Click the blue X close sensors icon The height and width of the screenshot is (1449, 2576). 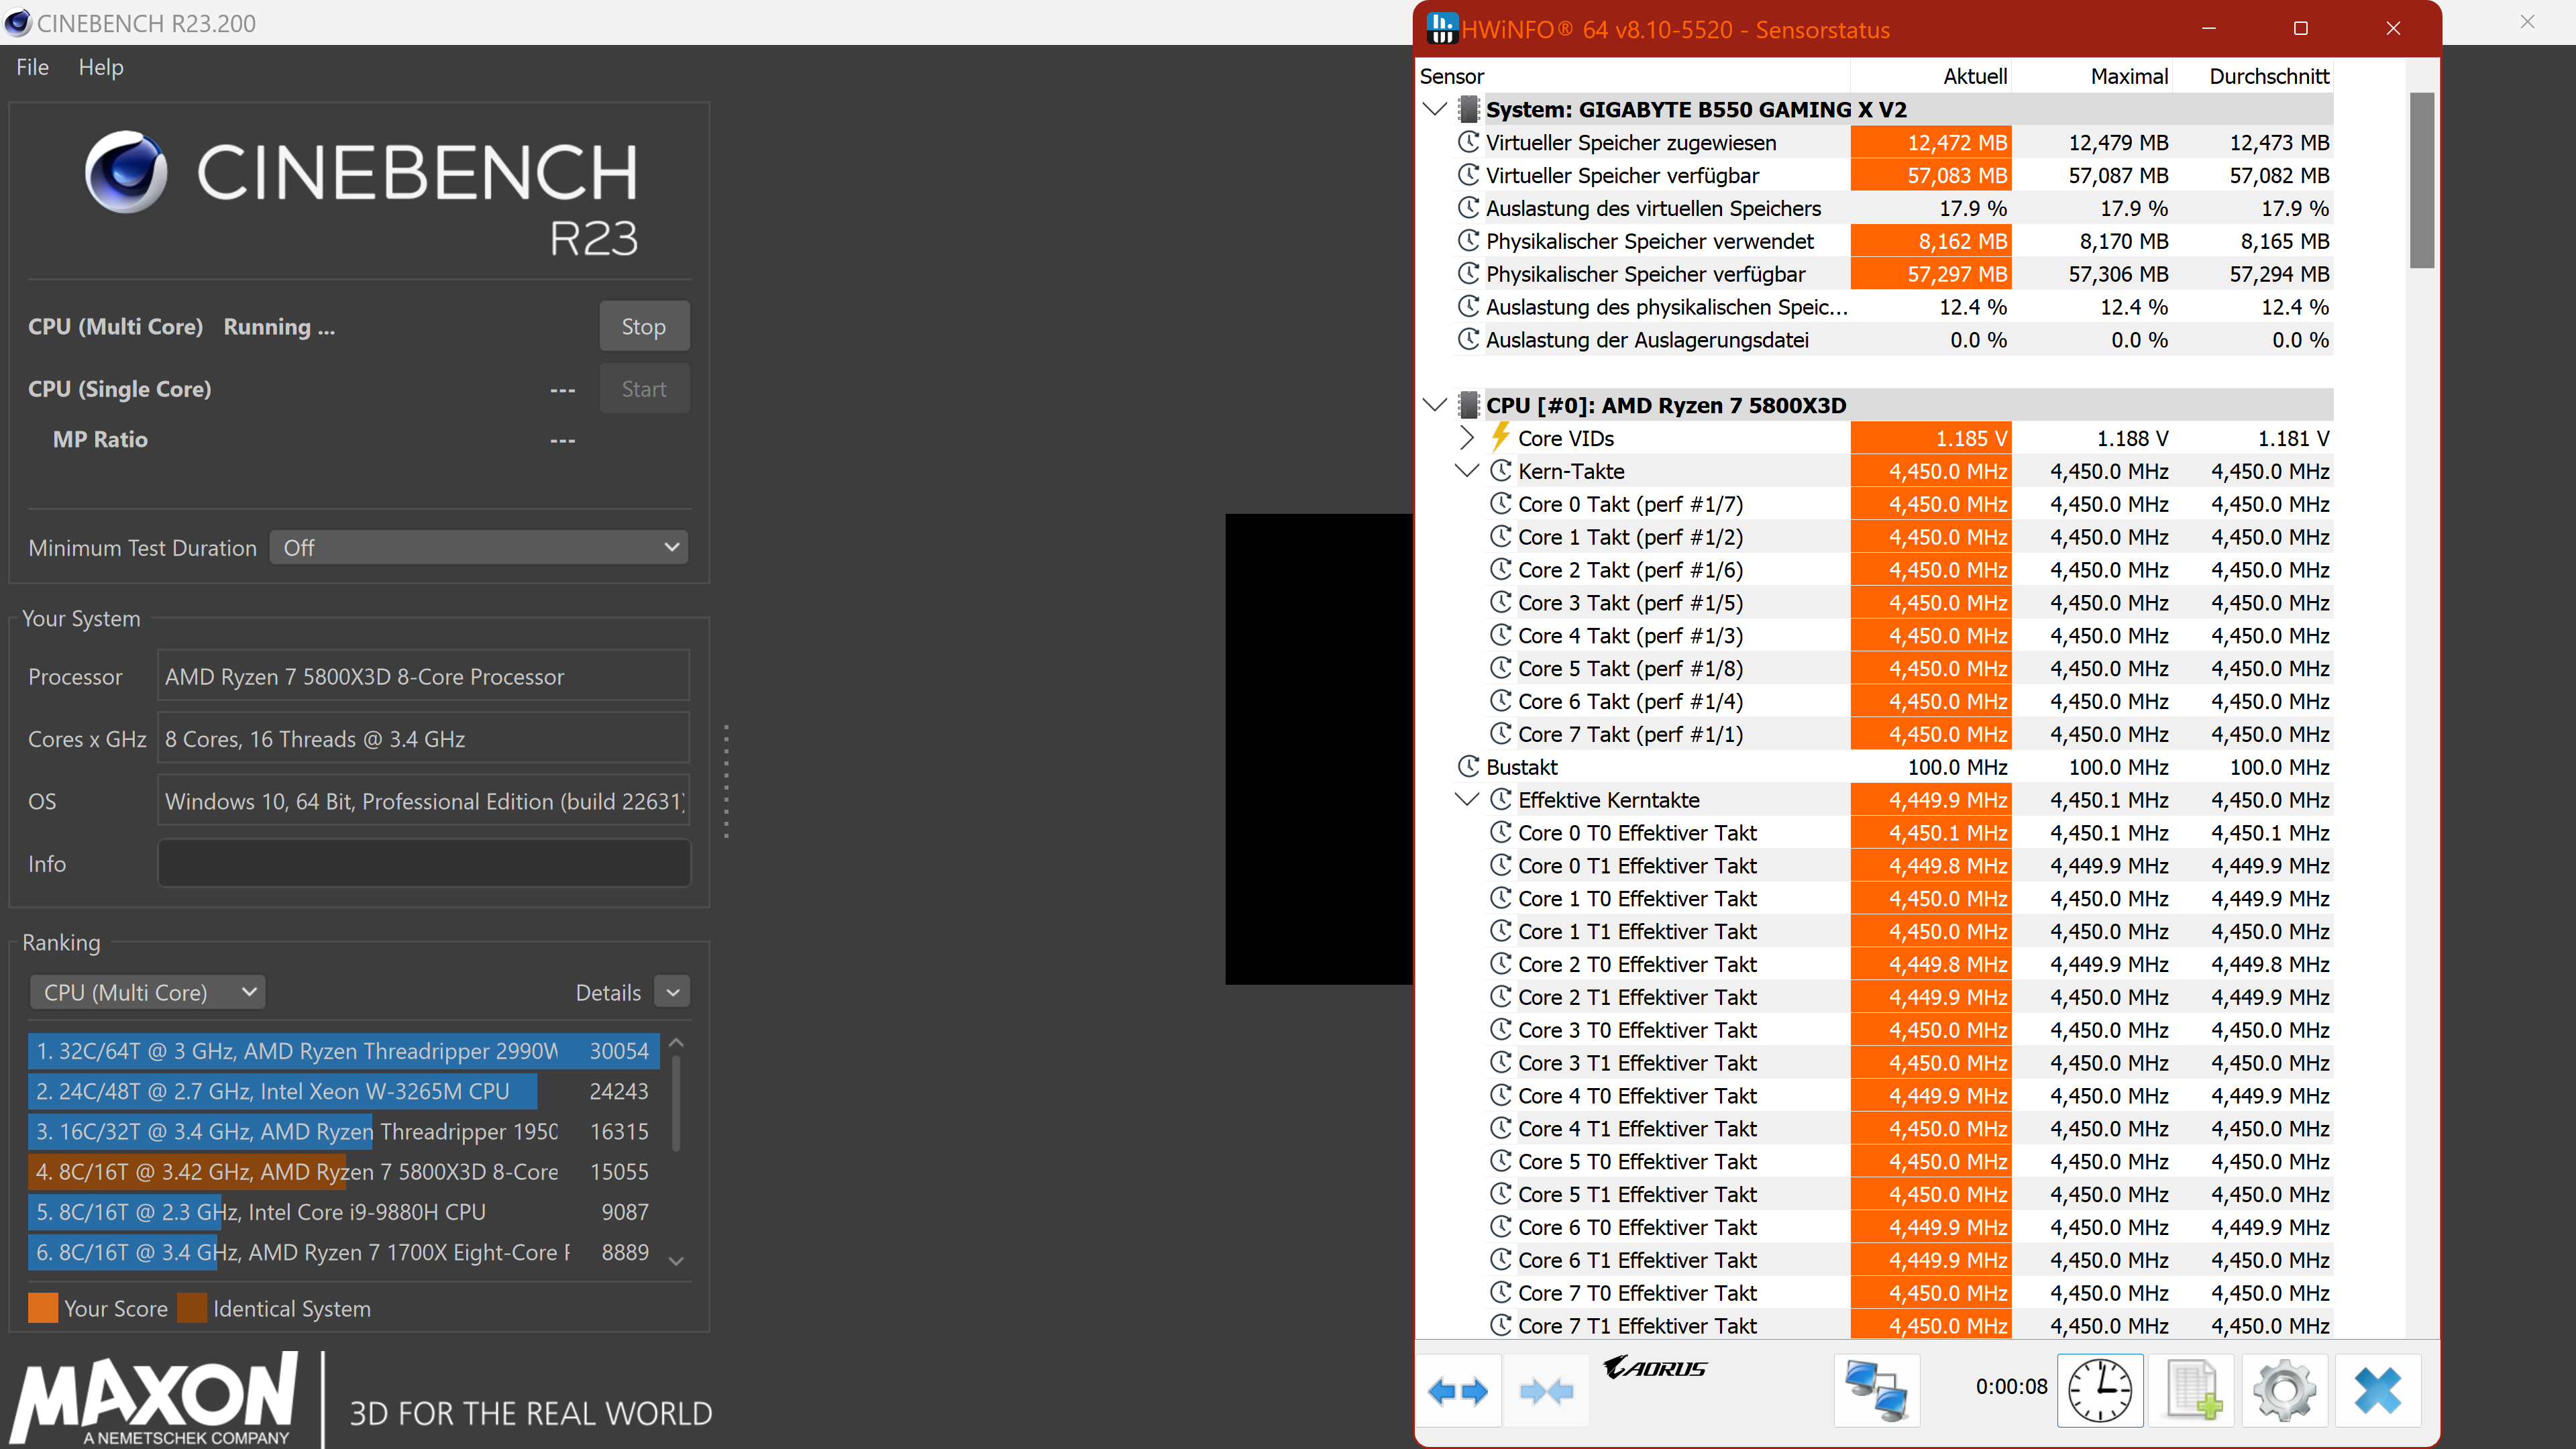pyautogui.click(x=2377, y=1390)
